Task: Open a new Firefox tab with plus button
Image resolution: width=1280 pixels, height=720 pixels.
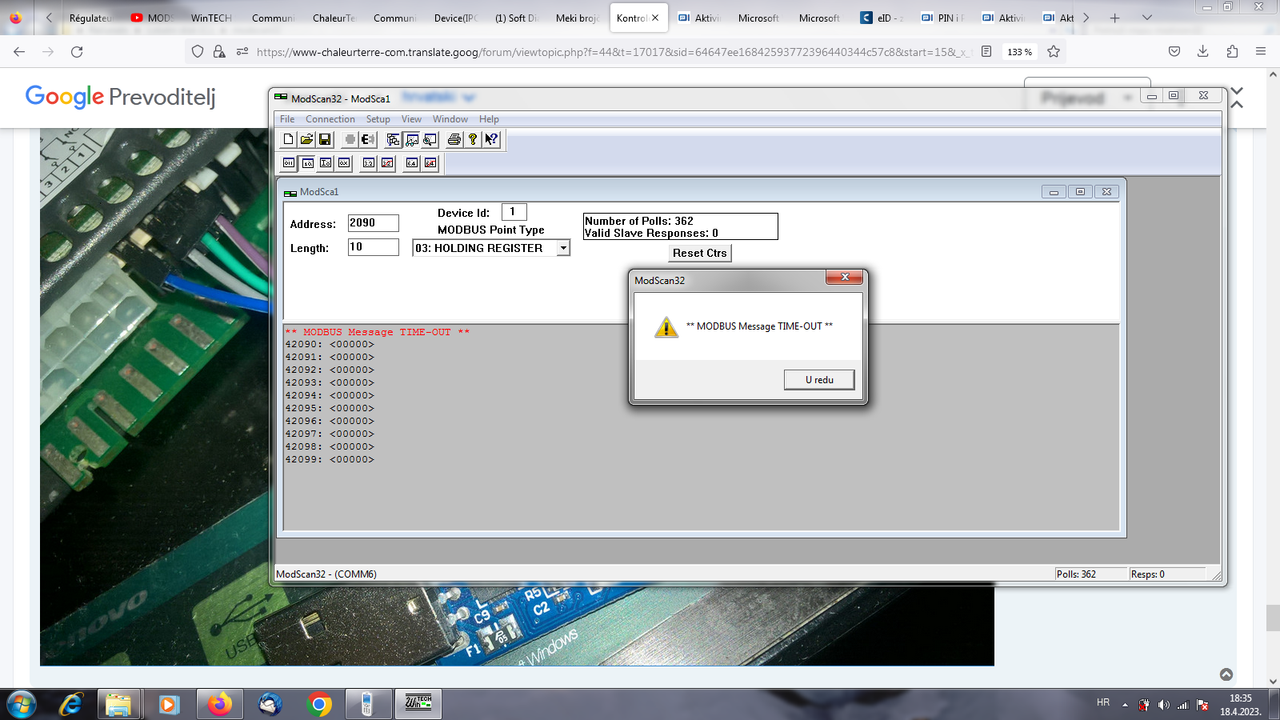Action: coord(1115,18)
